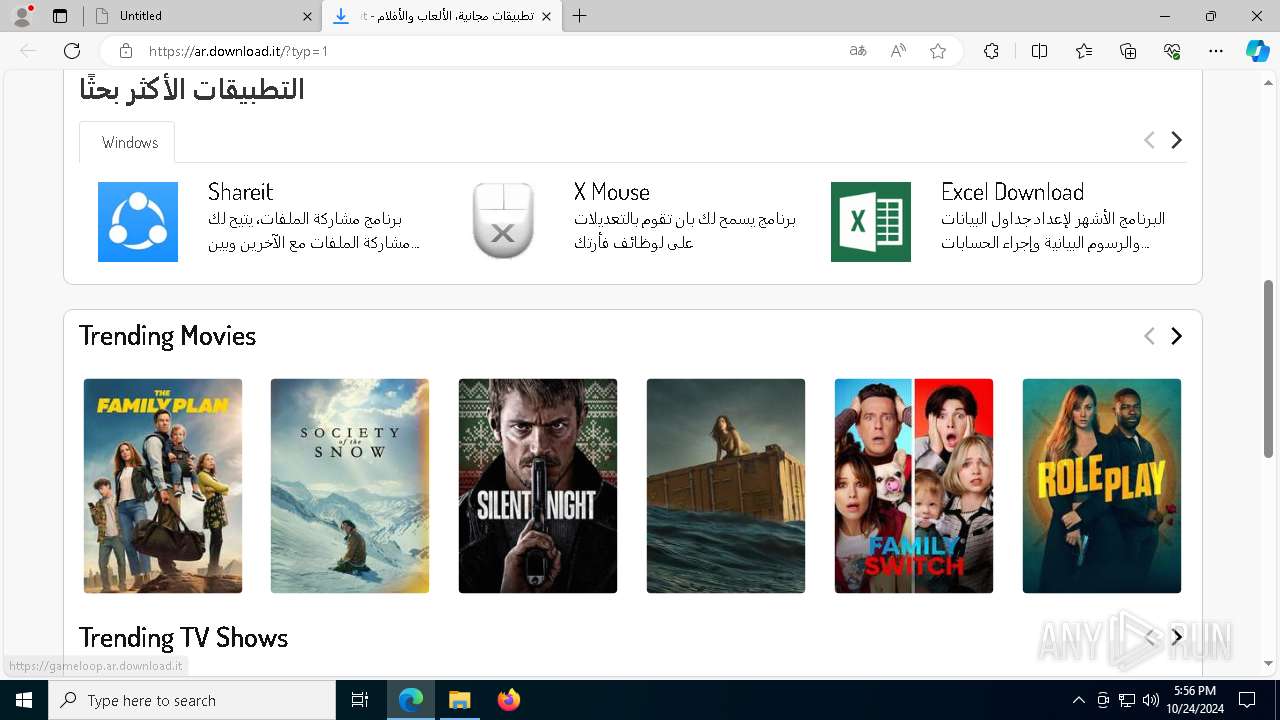Show previous Trending Movies
This screenshot has width=1280, height=720.
click(x=1149, y=336)
